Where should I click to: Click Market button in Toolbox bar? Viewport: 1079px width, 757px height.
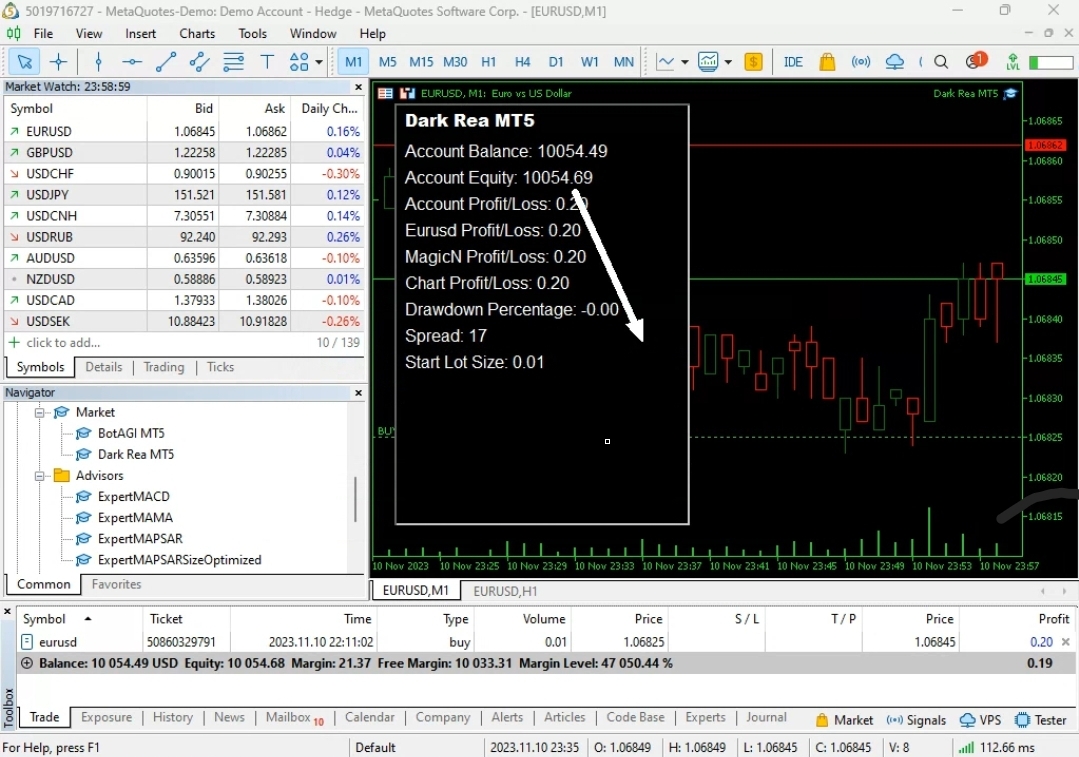[844, 720]
